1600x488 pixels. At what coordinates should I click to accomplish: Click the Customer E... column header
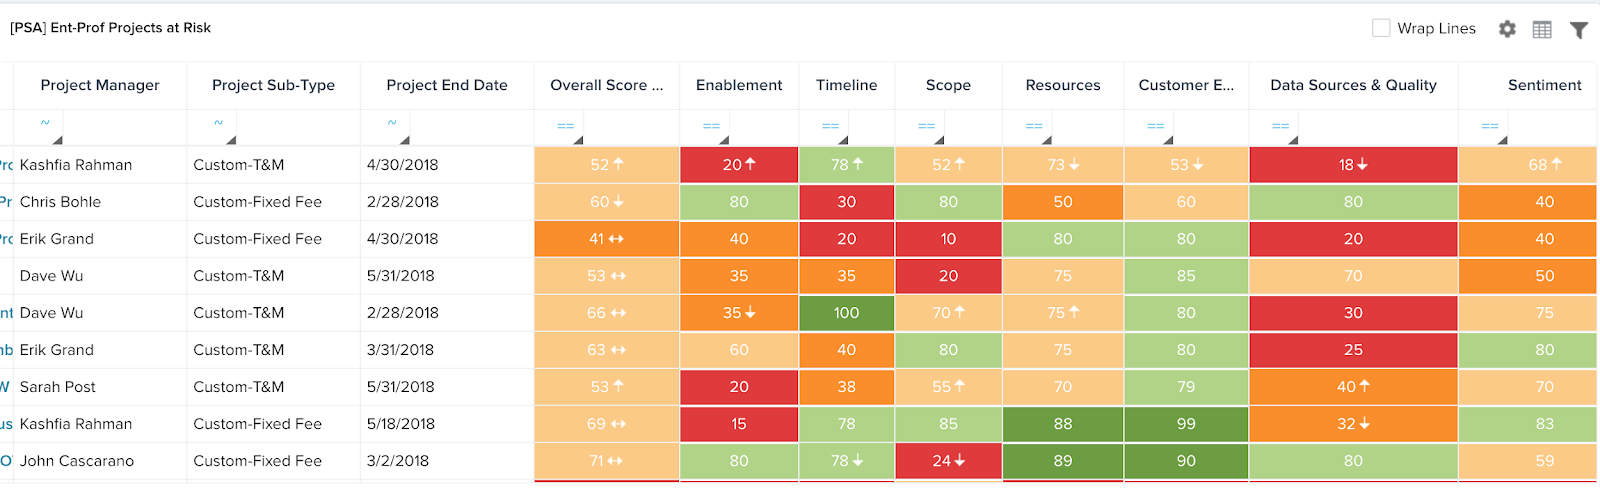click(x=1186, y=85)
